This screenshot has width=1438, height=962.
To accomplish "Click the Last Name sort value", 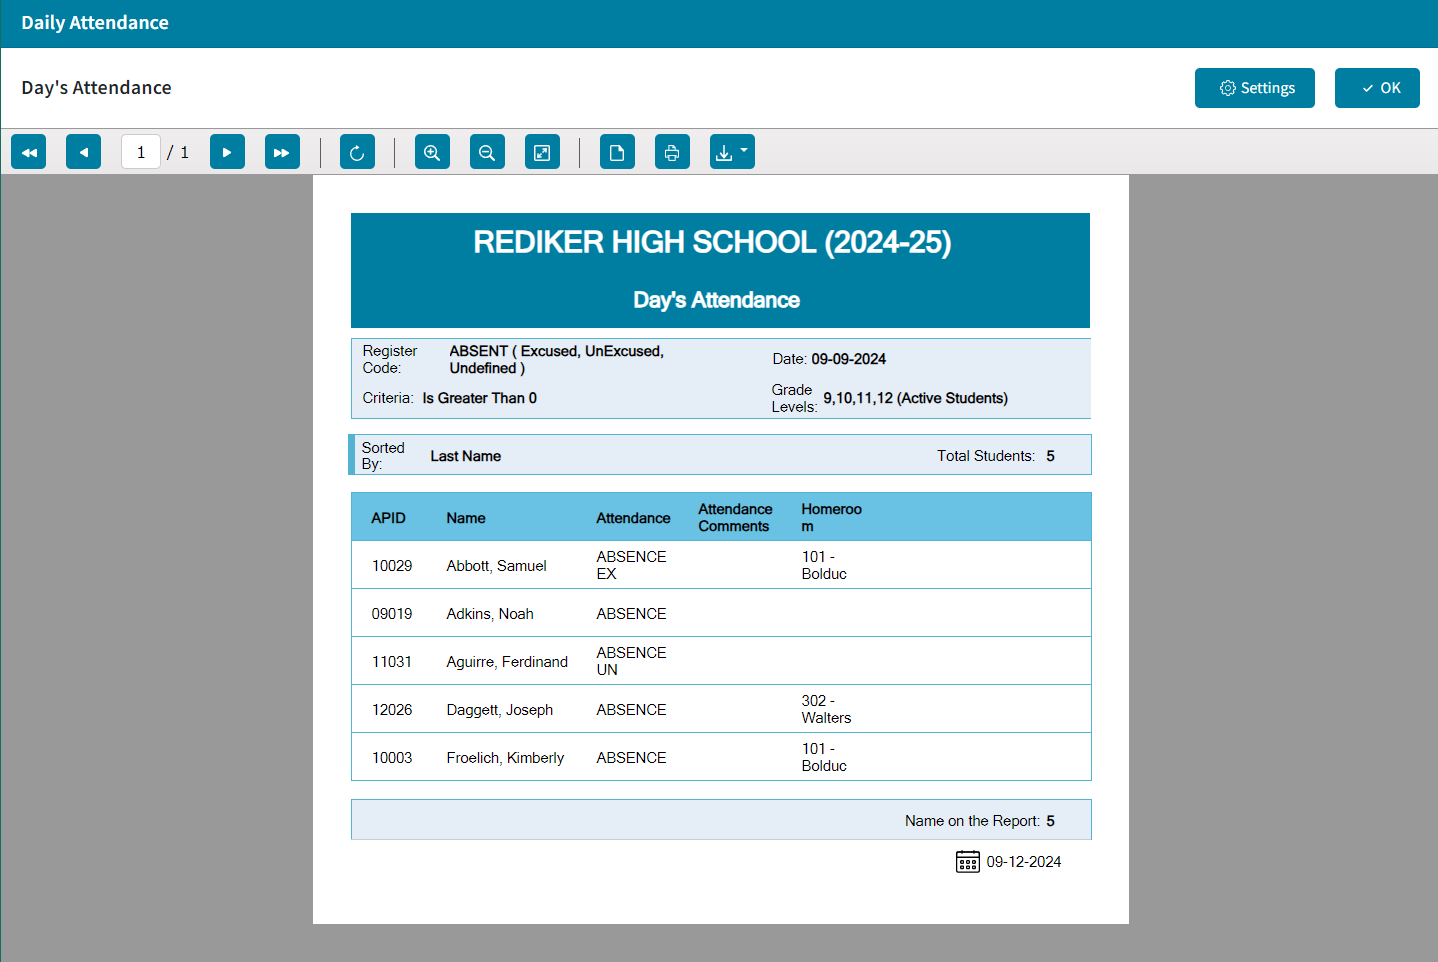I will tap(465, 456).
